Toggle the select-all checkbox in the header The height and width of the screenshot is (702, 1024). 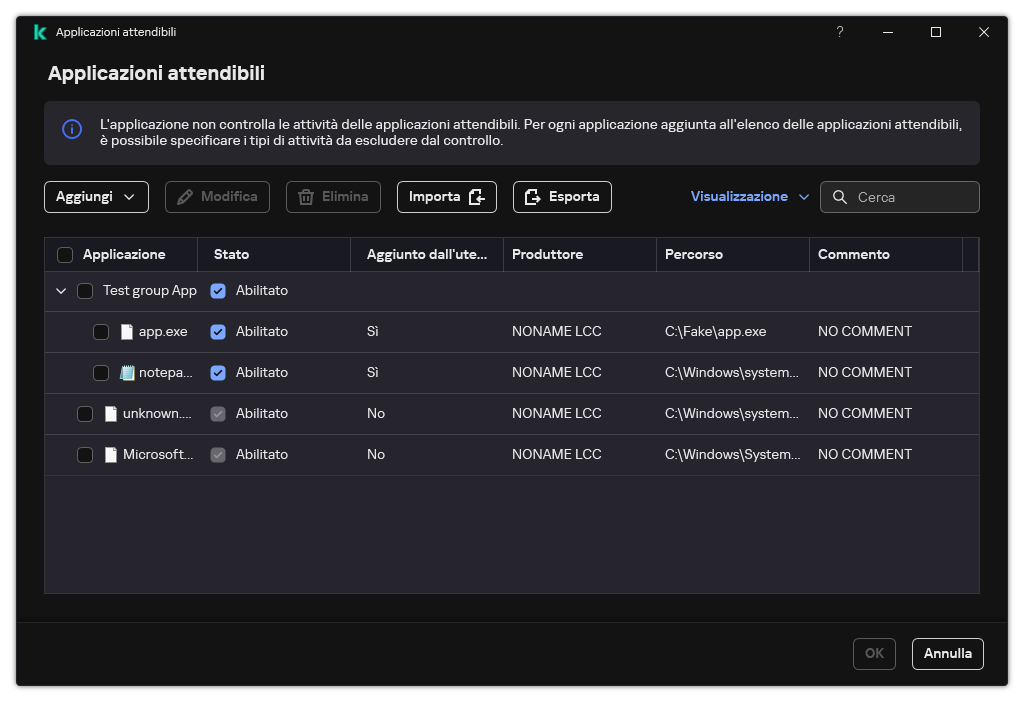65,254
